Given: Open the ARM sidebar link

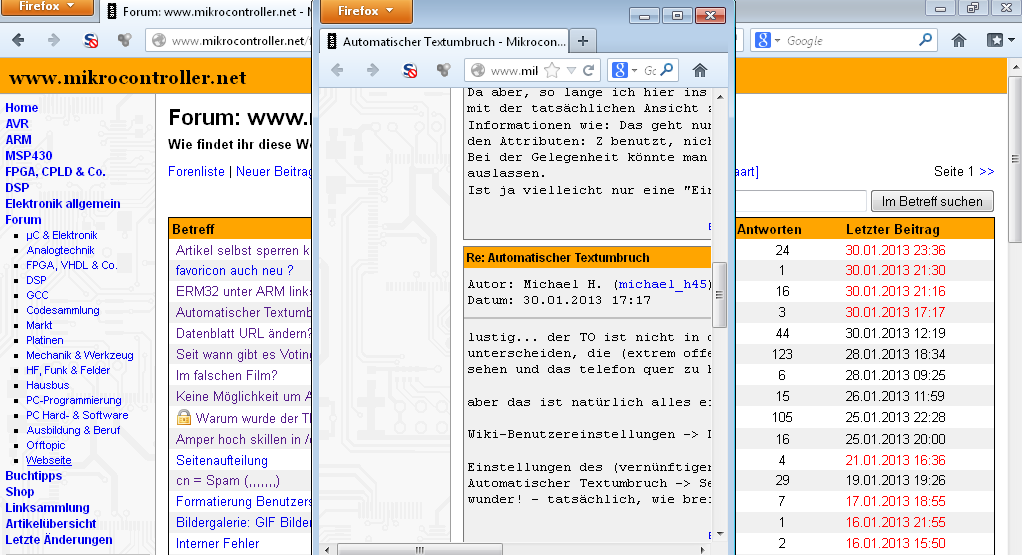Looking at the screenshot, I should pos(18,139).
